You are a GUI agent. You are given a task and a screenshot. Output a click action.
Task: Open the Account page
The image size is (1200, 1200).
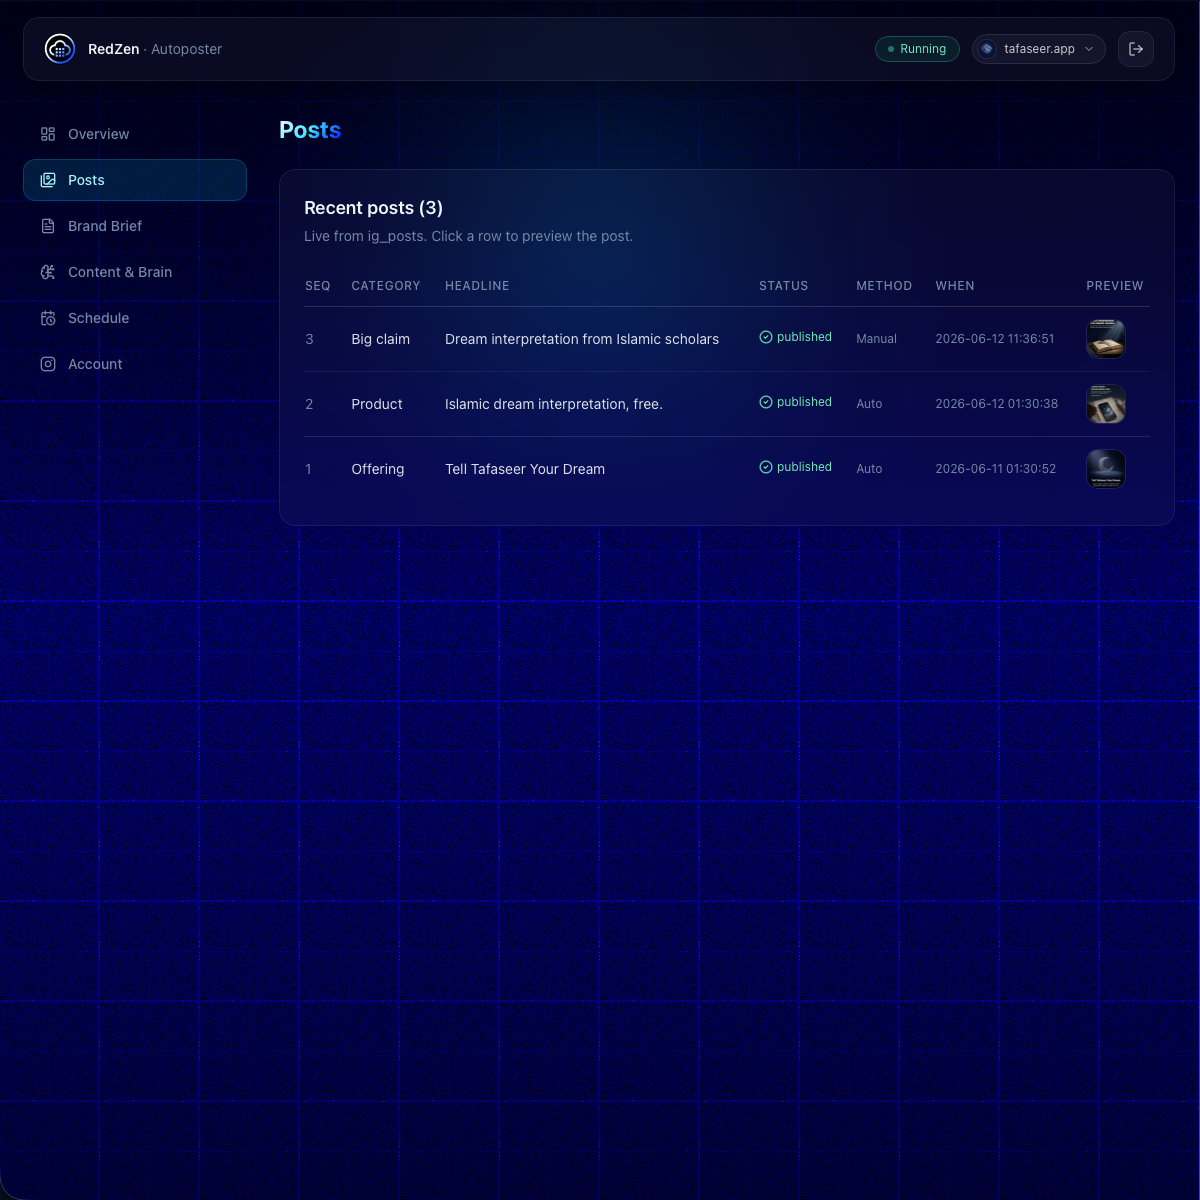pos(135,364)
